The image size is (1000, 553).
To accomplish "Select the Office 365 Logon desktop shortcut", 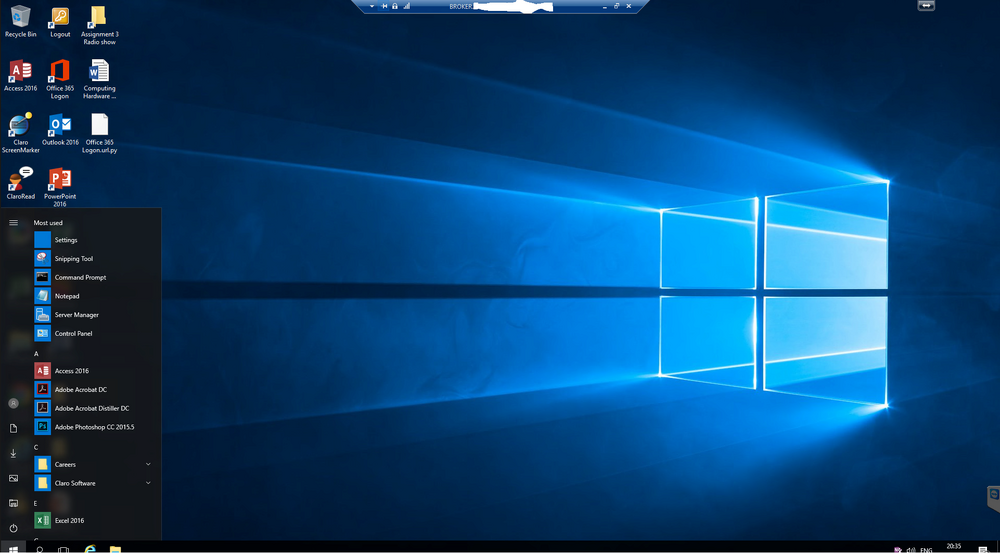I will [60, 79].
